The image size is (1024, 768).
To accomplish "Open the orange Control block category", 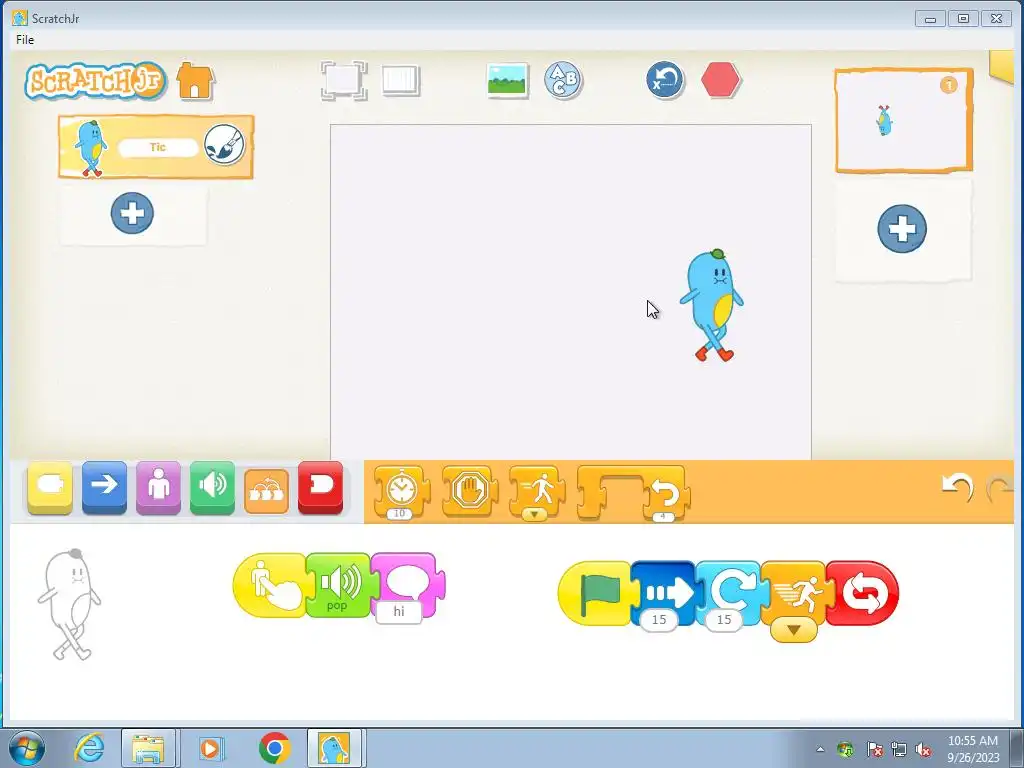I will click(x=266, y=491).
